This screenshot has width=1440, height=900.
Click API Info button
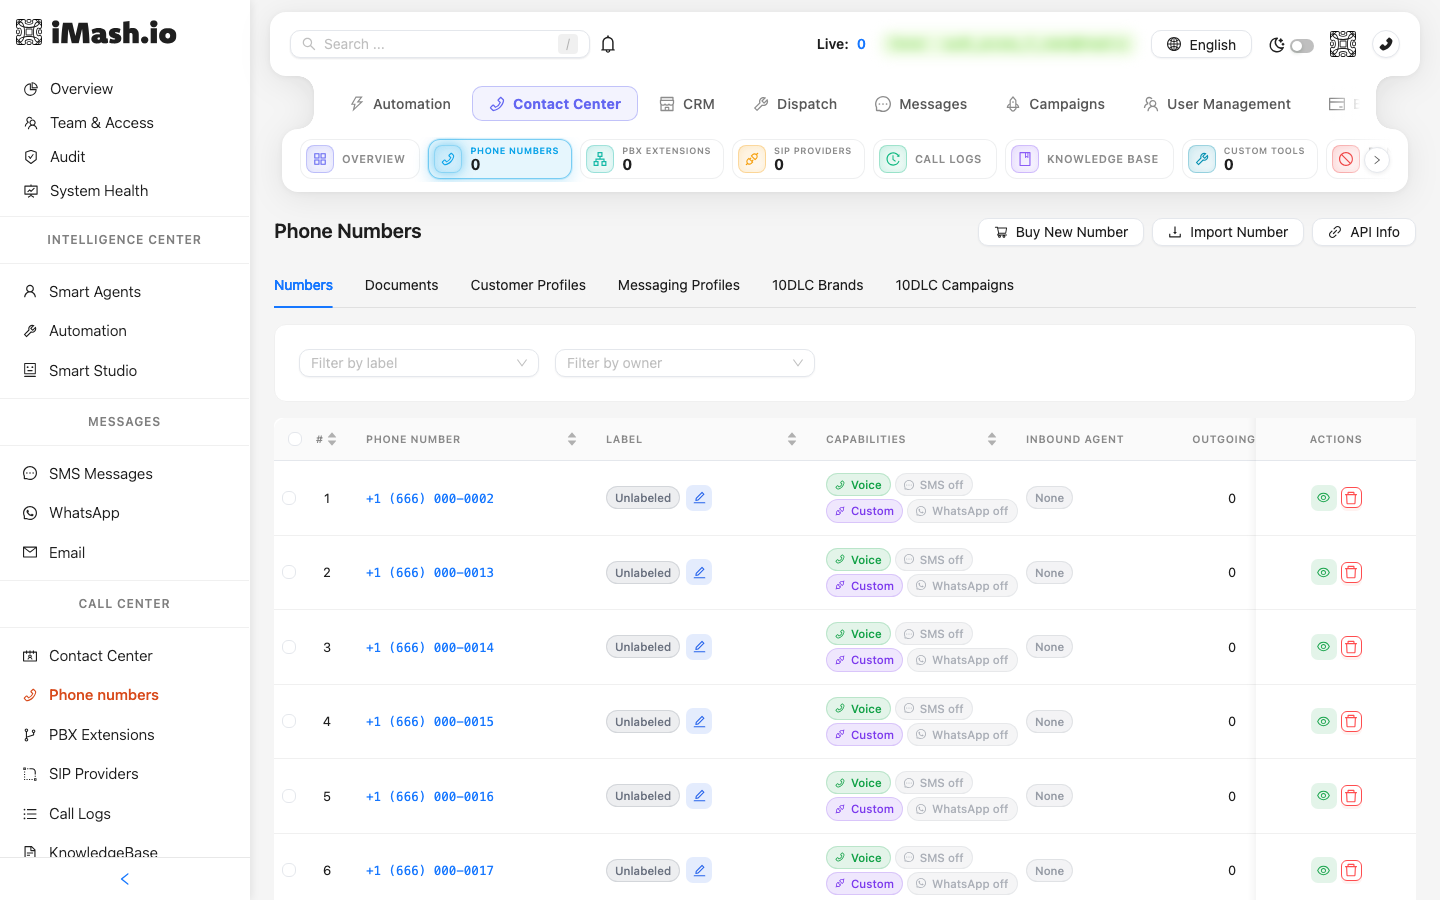point(1364,232)
